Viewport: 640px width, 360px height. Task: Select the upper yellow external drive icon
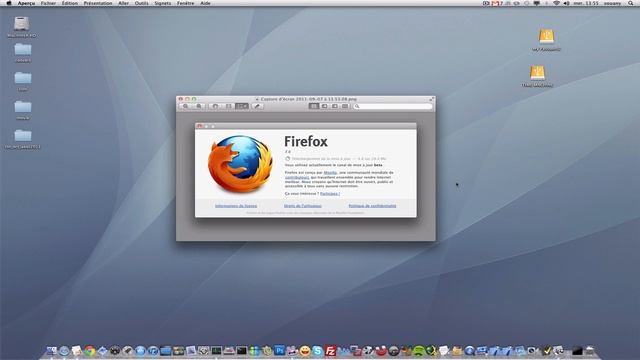click(x=546, y=37)
